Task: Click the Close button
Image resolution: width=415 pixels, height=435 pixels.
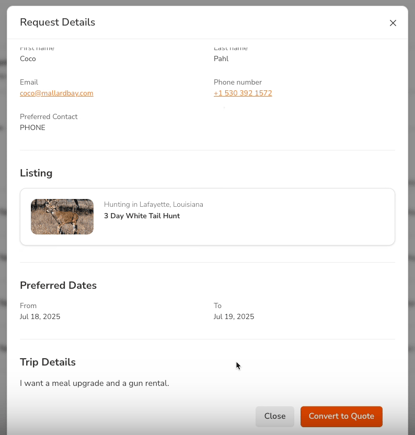Action: tap(275, 416)
